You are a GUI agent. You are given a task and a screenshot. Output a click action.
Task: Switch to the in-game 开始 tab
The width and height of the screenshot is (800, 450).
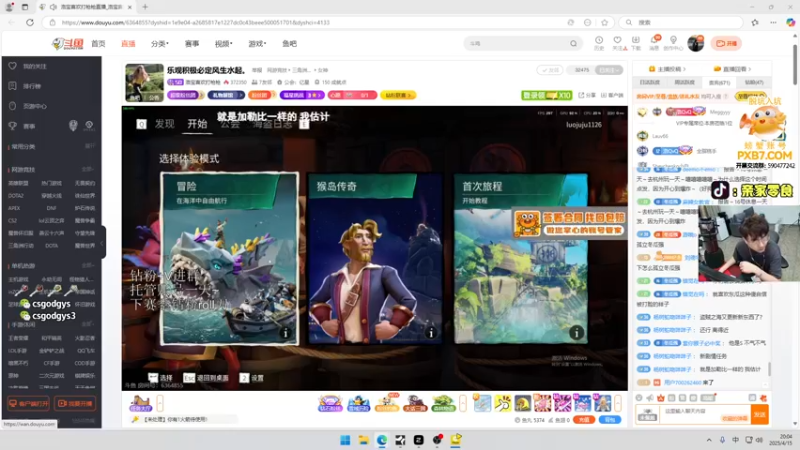point(197,124)
